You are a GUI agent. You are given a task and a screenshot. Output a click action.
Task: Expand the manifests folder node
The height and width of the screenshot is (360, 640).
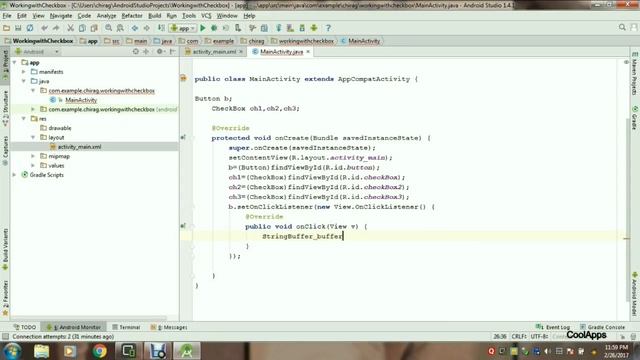24,72
